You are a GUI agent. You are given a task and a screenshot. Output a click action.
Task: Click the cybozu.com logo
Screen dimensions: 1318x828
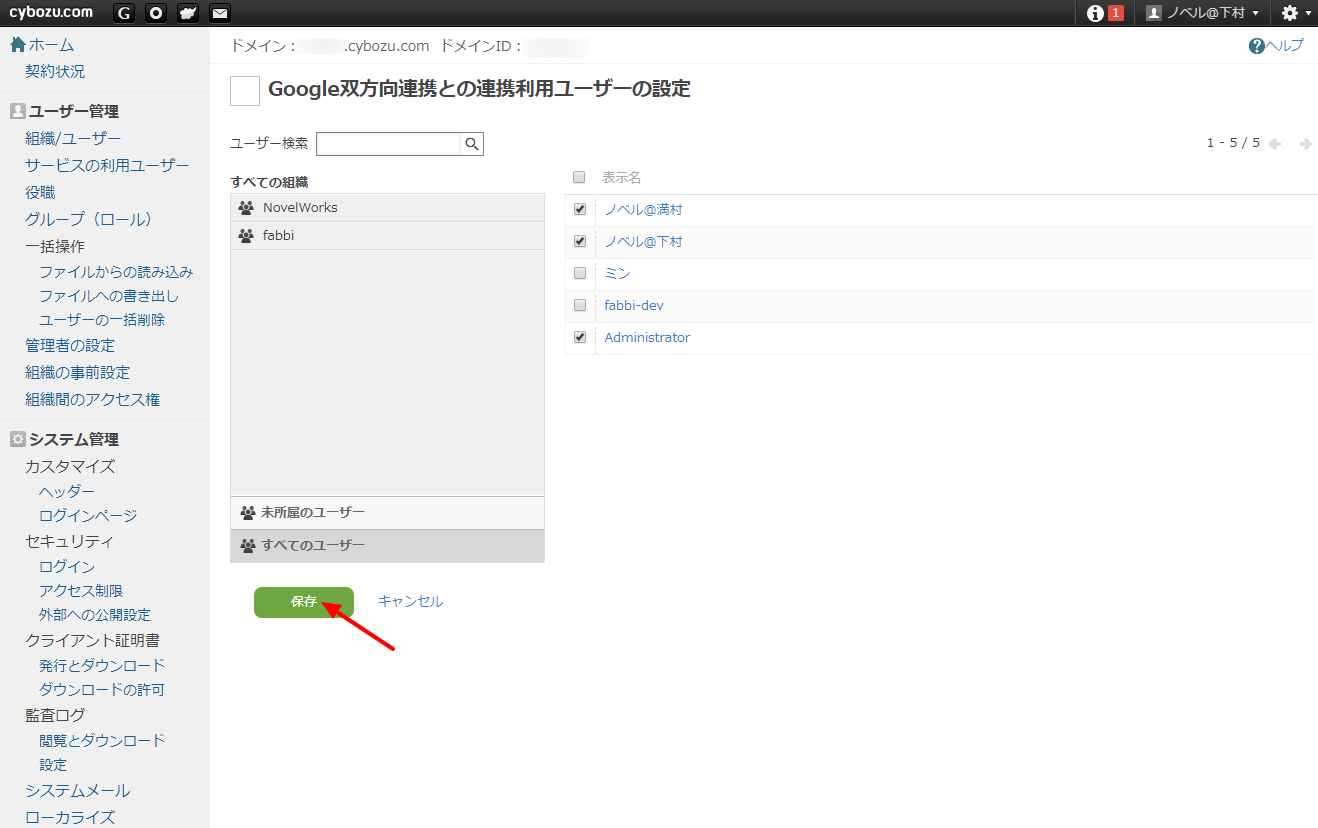[x=51, y=12]
